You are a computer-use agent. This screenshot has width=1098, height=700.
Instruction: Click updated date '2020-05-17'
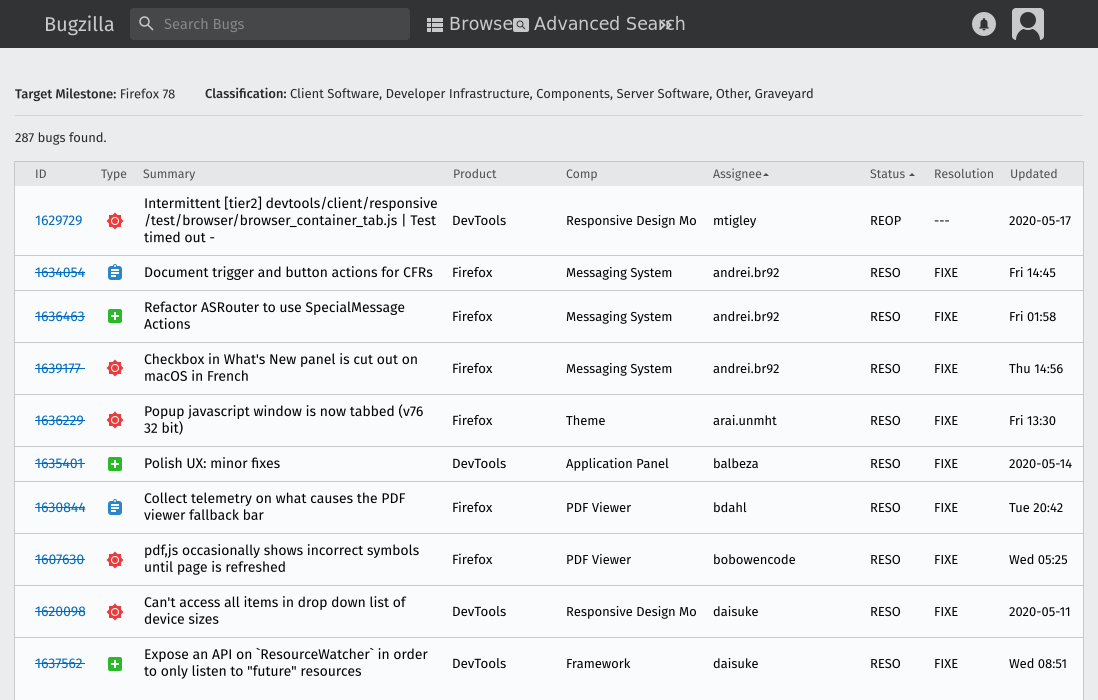(x=1039, y=220)
